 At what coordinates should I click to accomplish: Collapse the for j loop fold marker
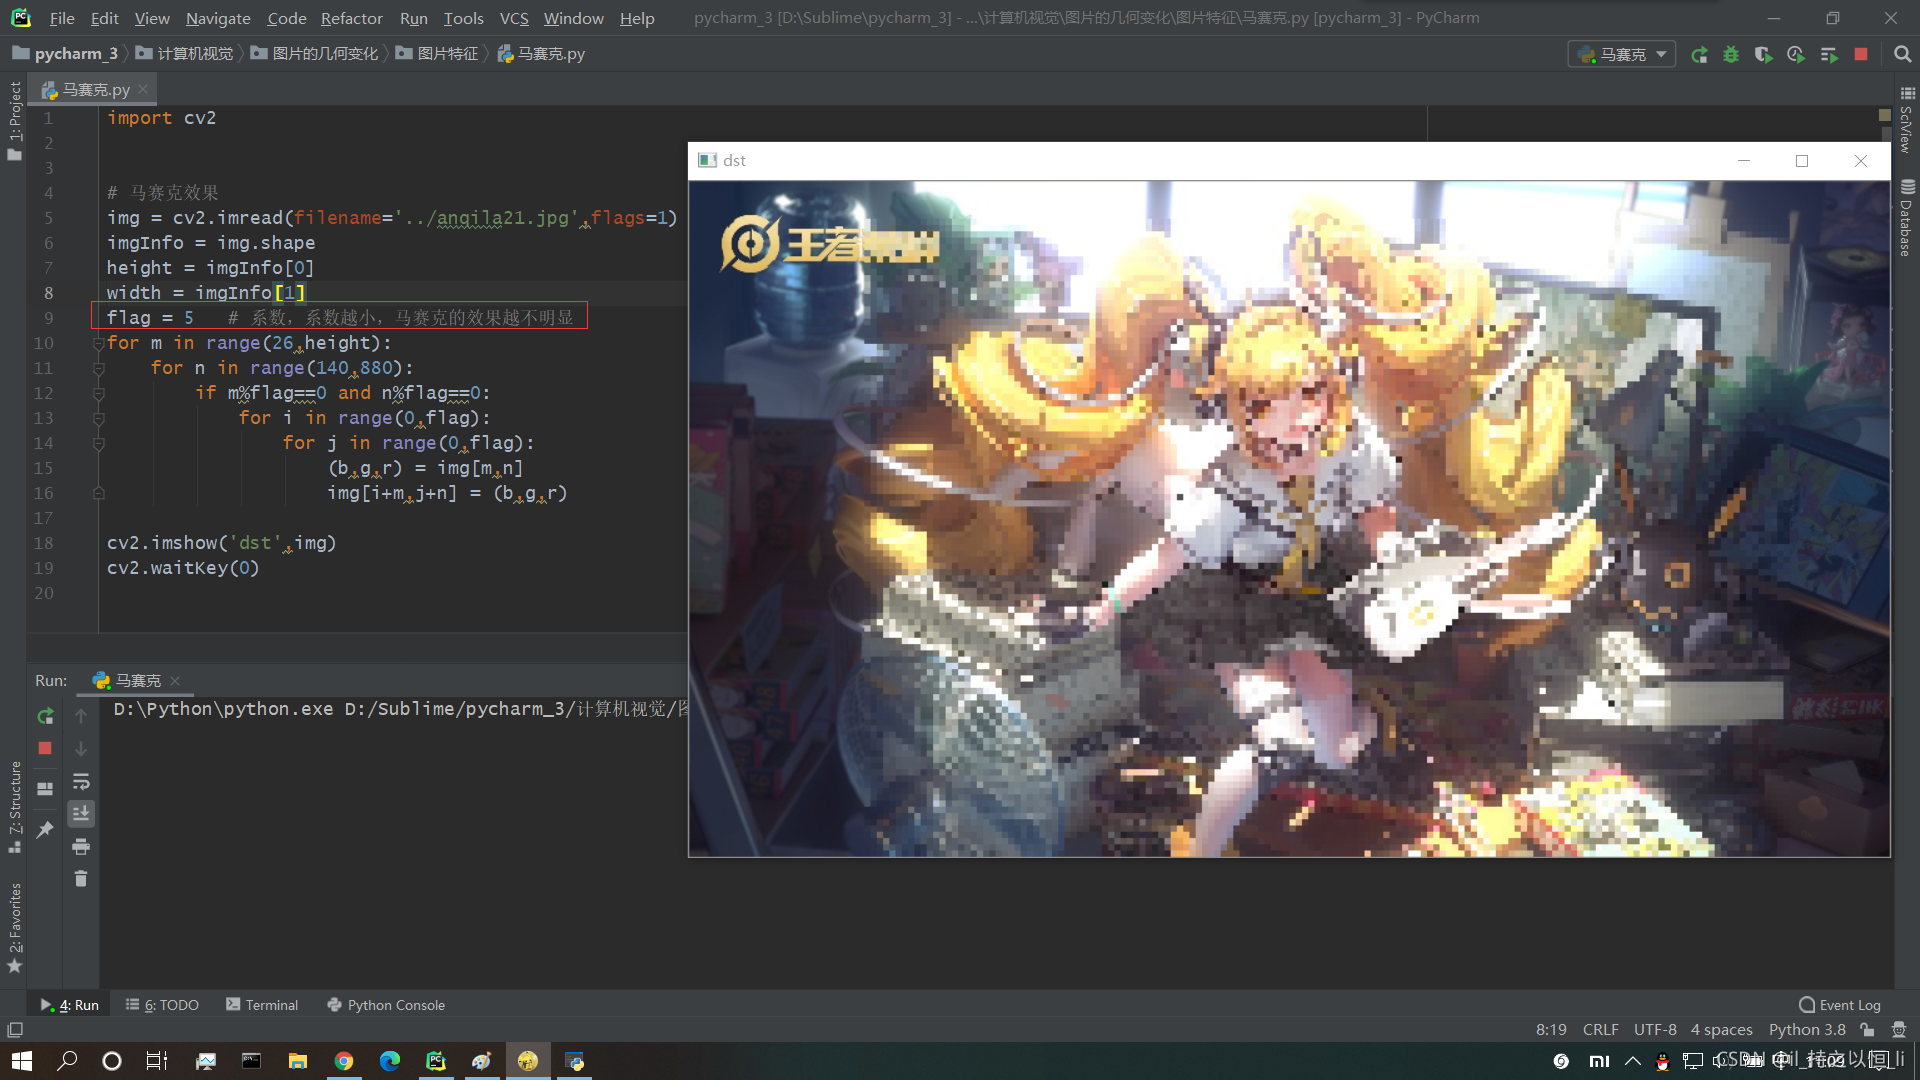(99, 443)
